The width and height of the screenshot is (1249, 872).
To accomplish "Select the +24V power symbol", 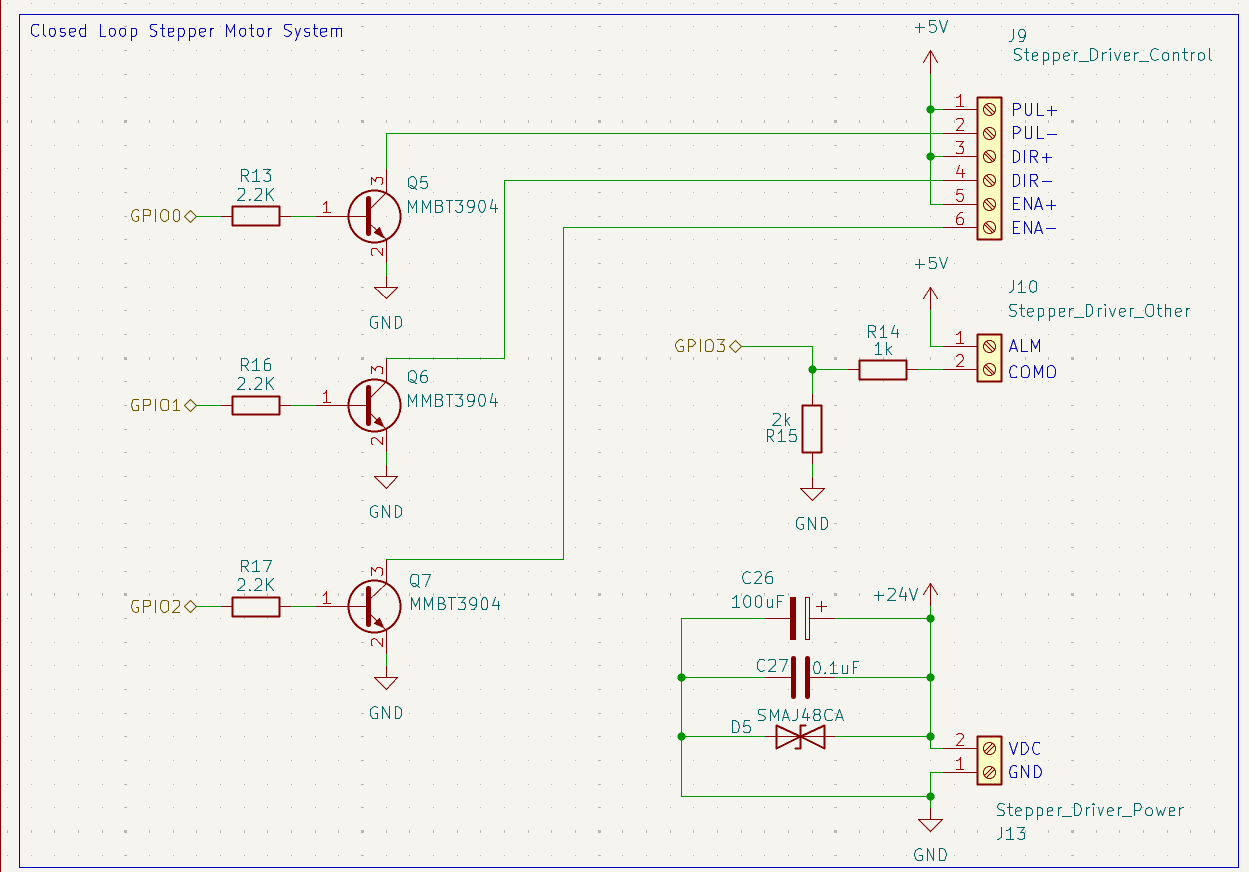I will point(930,593).
